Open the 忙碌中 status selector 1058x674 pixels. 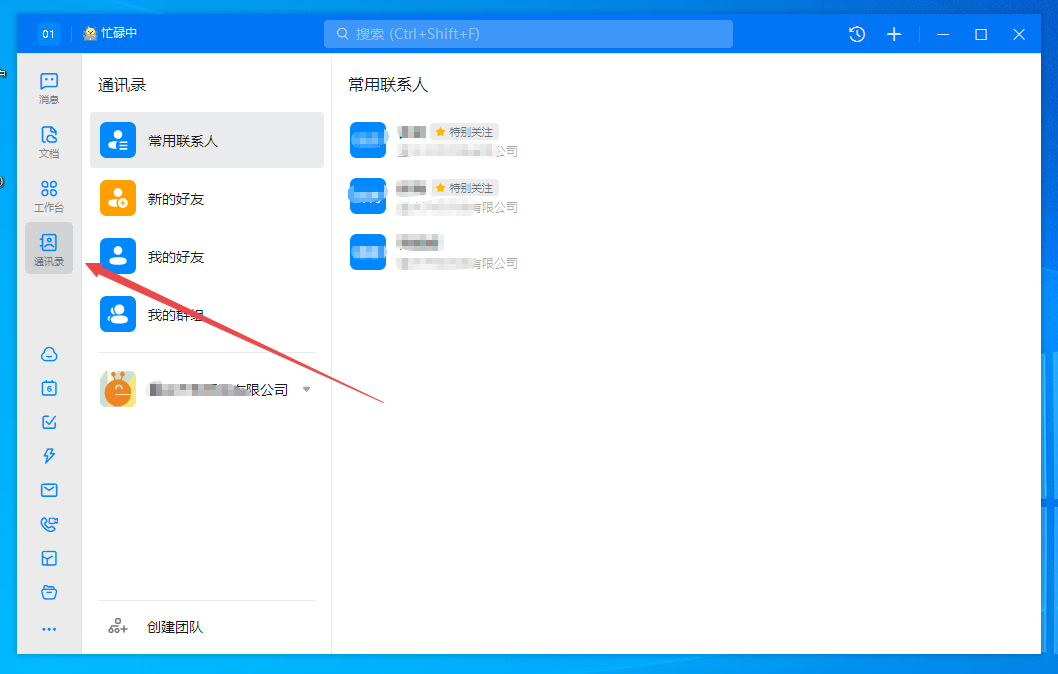(111, 33)
